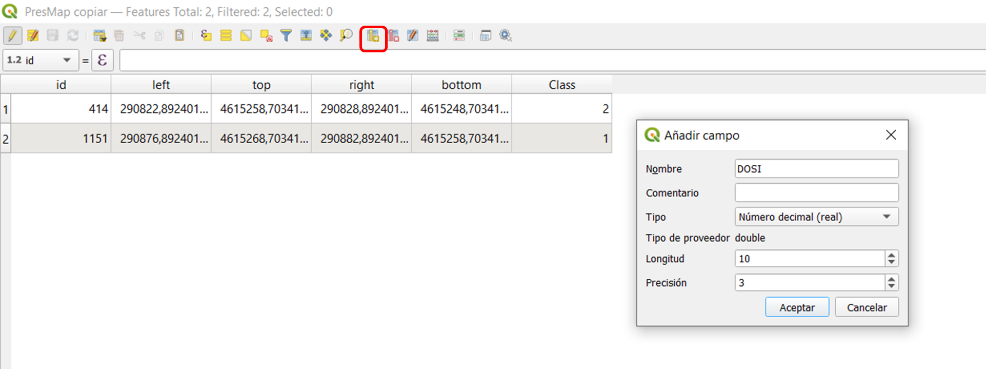The width and height of the screenshot is (986, 369).
Task: Decrease Precisión with down arrow
Action: [x=892, y=287]
